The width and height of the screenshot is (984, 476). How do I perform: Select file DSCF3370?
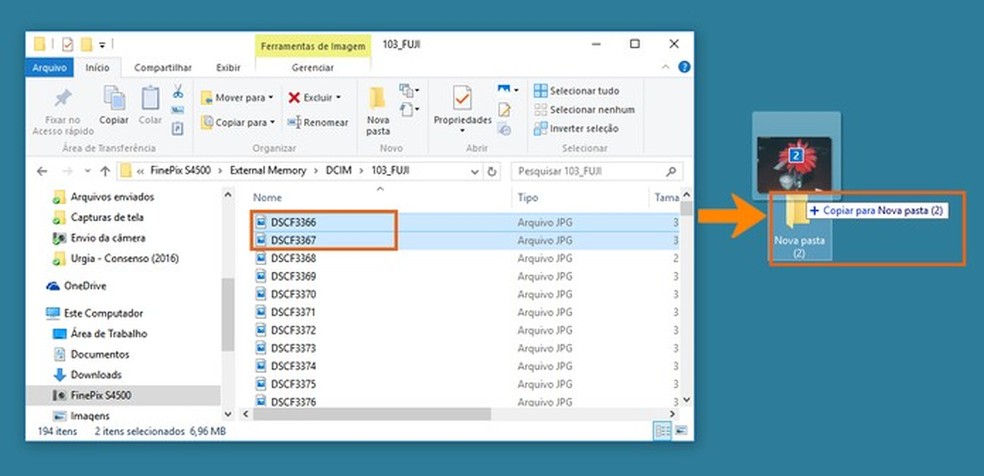293,294
